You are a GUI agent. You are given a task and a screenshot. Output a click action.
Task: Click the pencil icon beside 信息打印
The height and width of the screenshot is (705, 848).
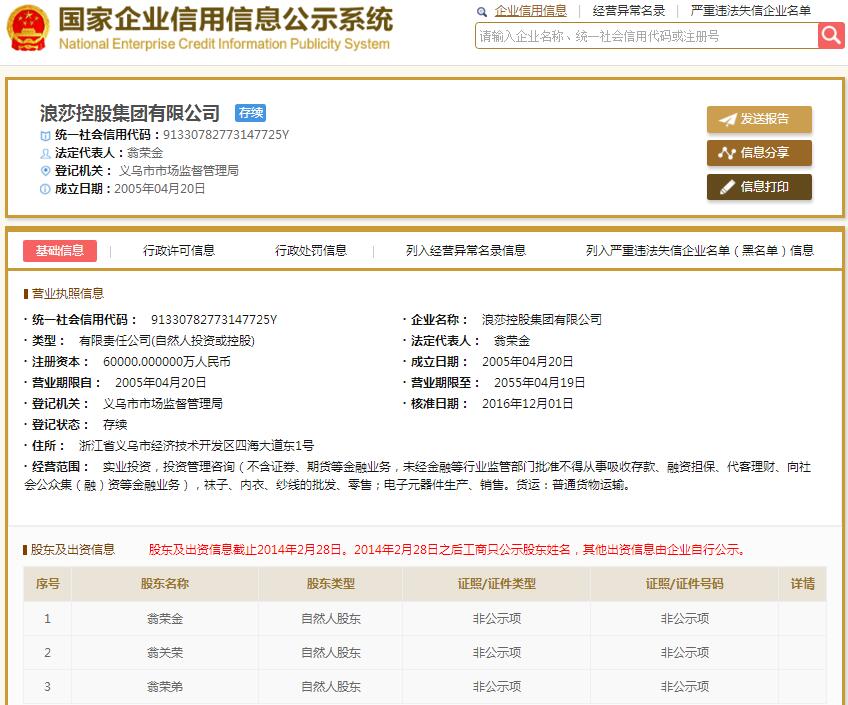727,187
